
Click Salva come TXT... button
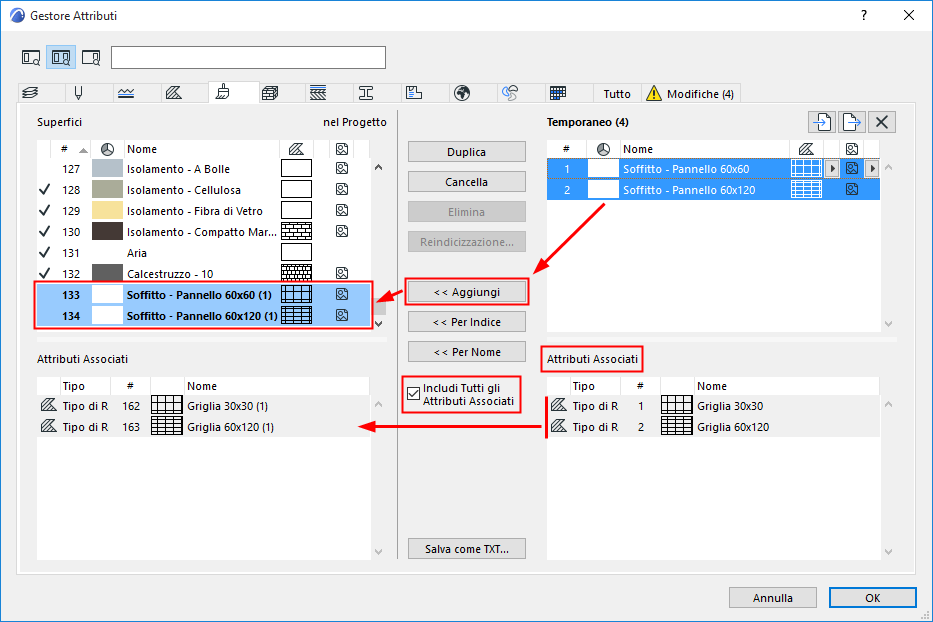tap(466, 549)
